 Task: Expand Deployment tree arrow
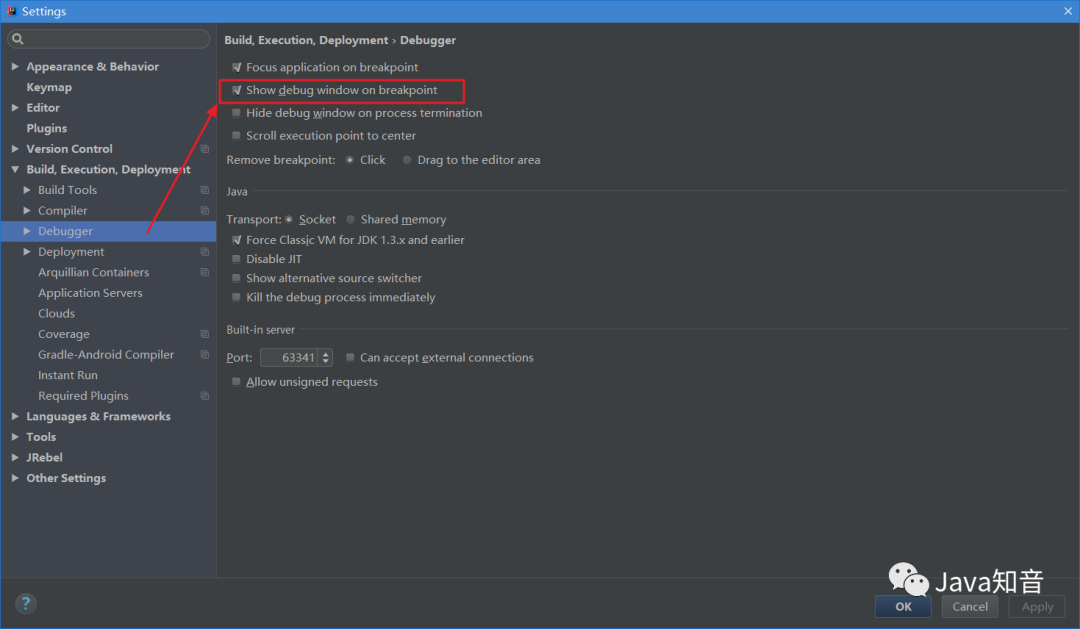27,252
